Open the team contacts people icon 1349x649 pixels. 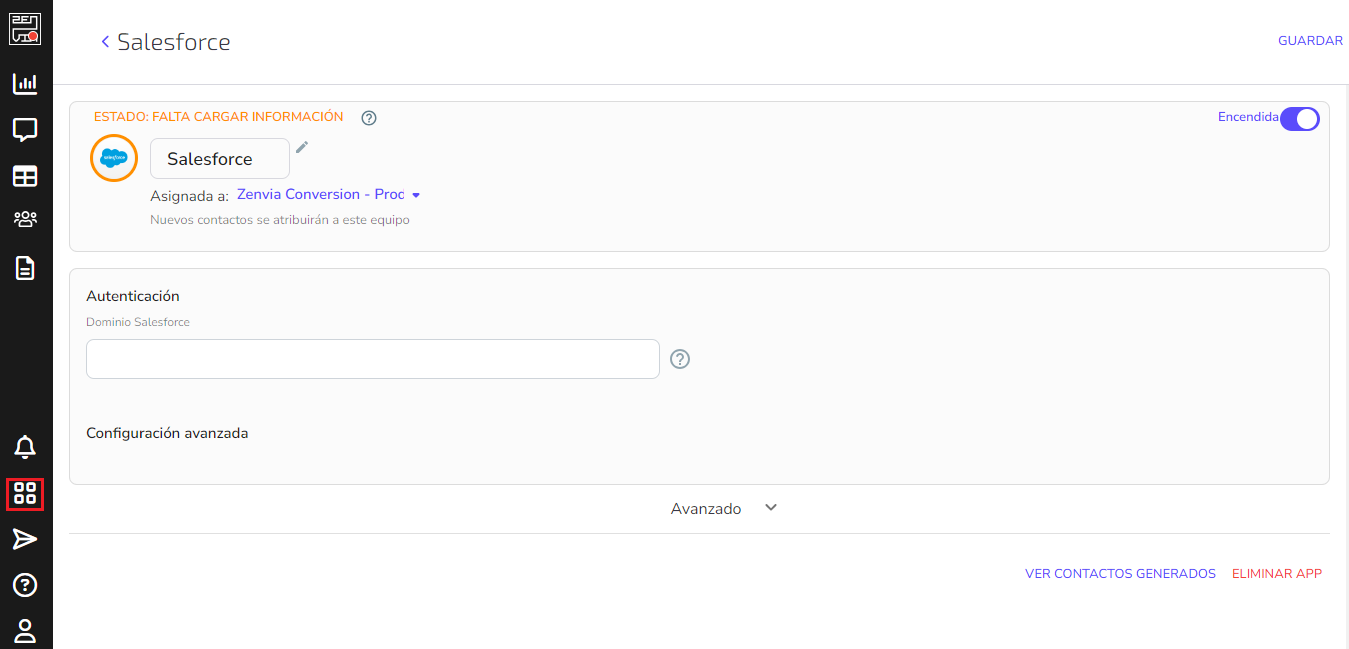pos(25,219)
